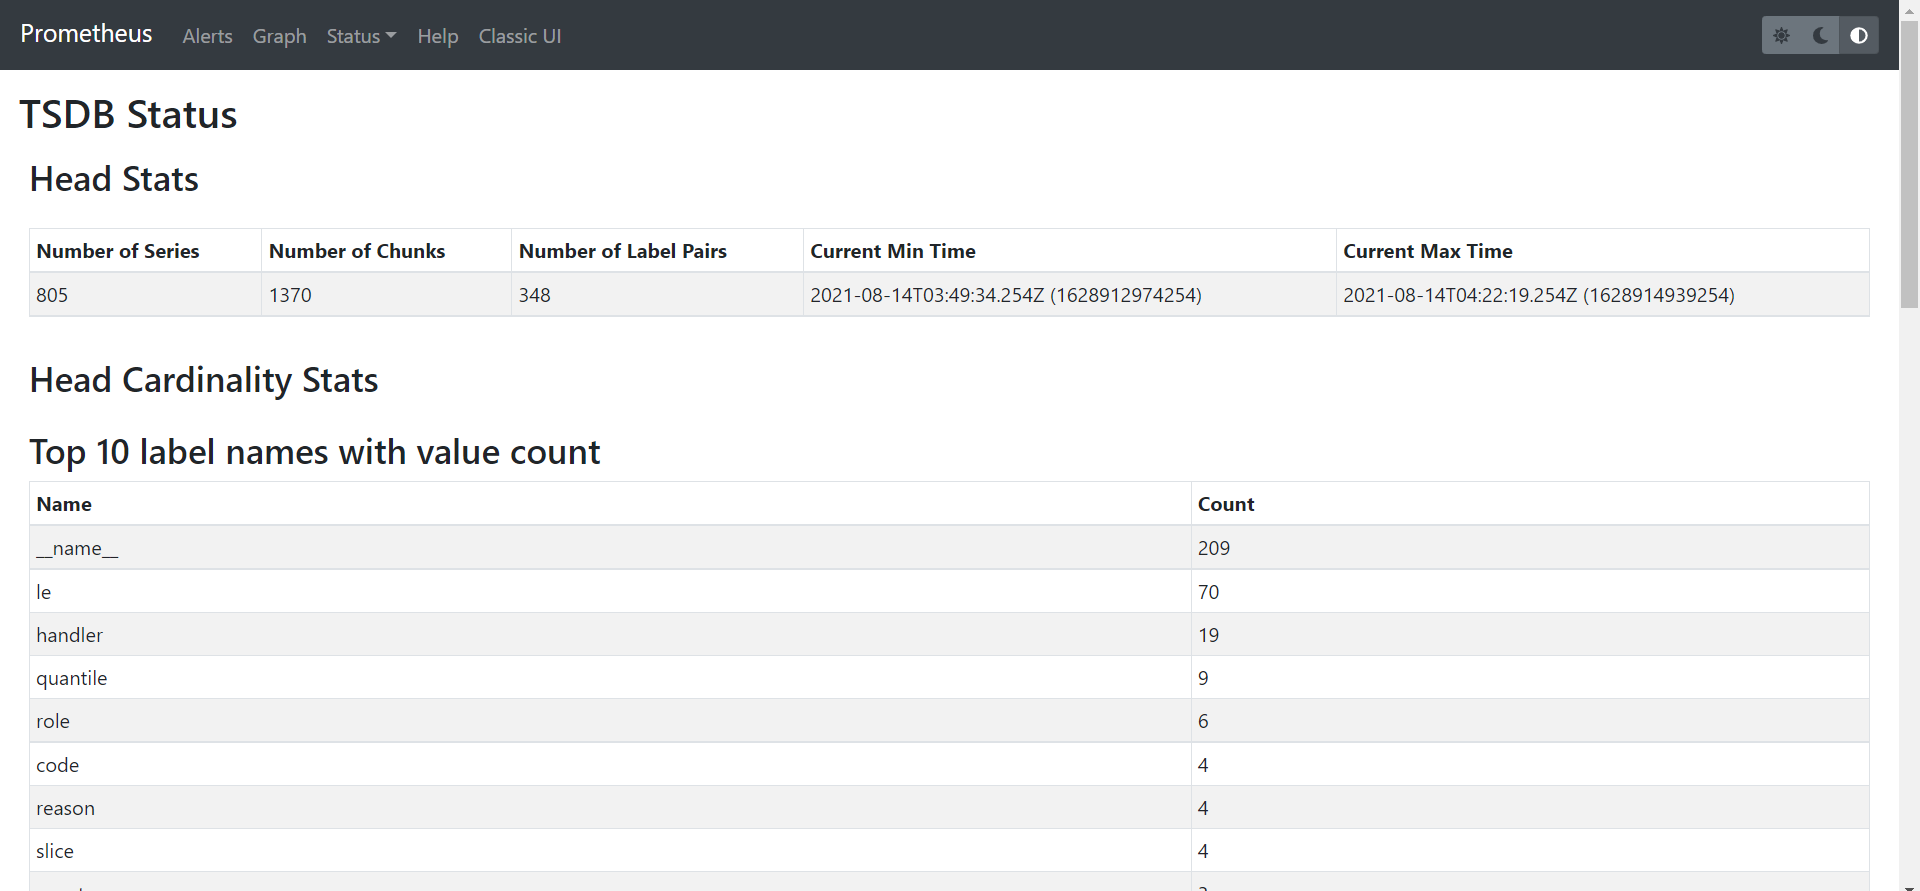The height and width of the screenshot is (891, 1920).
Task: Select the Top 10 label names heading
Action: point(315,452)
